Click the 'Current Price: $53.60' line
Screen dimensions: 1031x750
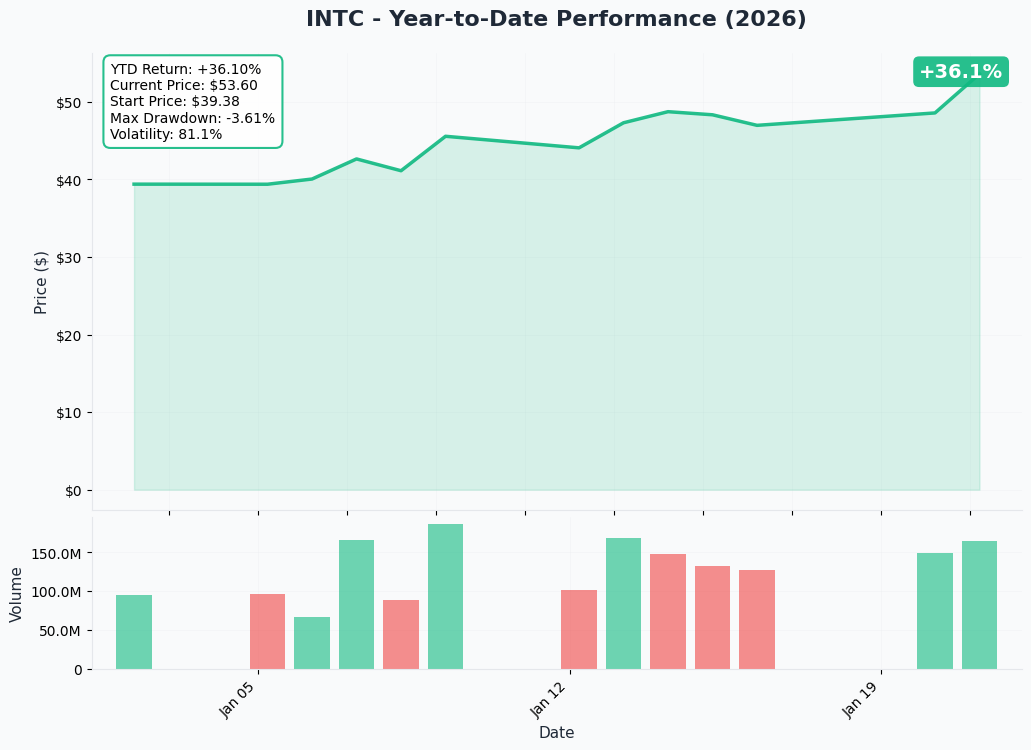[183, 85]
